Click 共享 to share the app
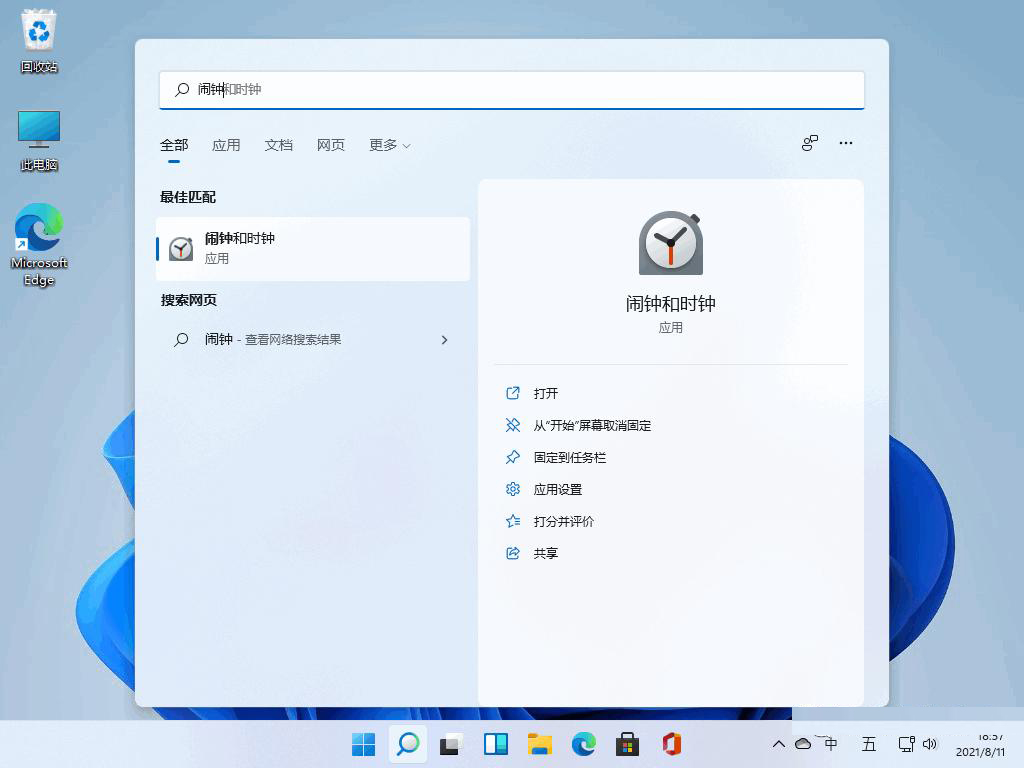Screen dimensions: 1024x768 click(532, 553)
